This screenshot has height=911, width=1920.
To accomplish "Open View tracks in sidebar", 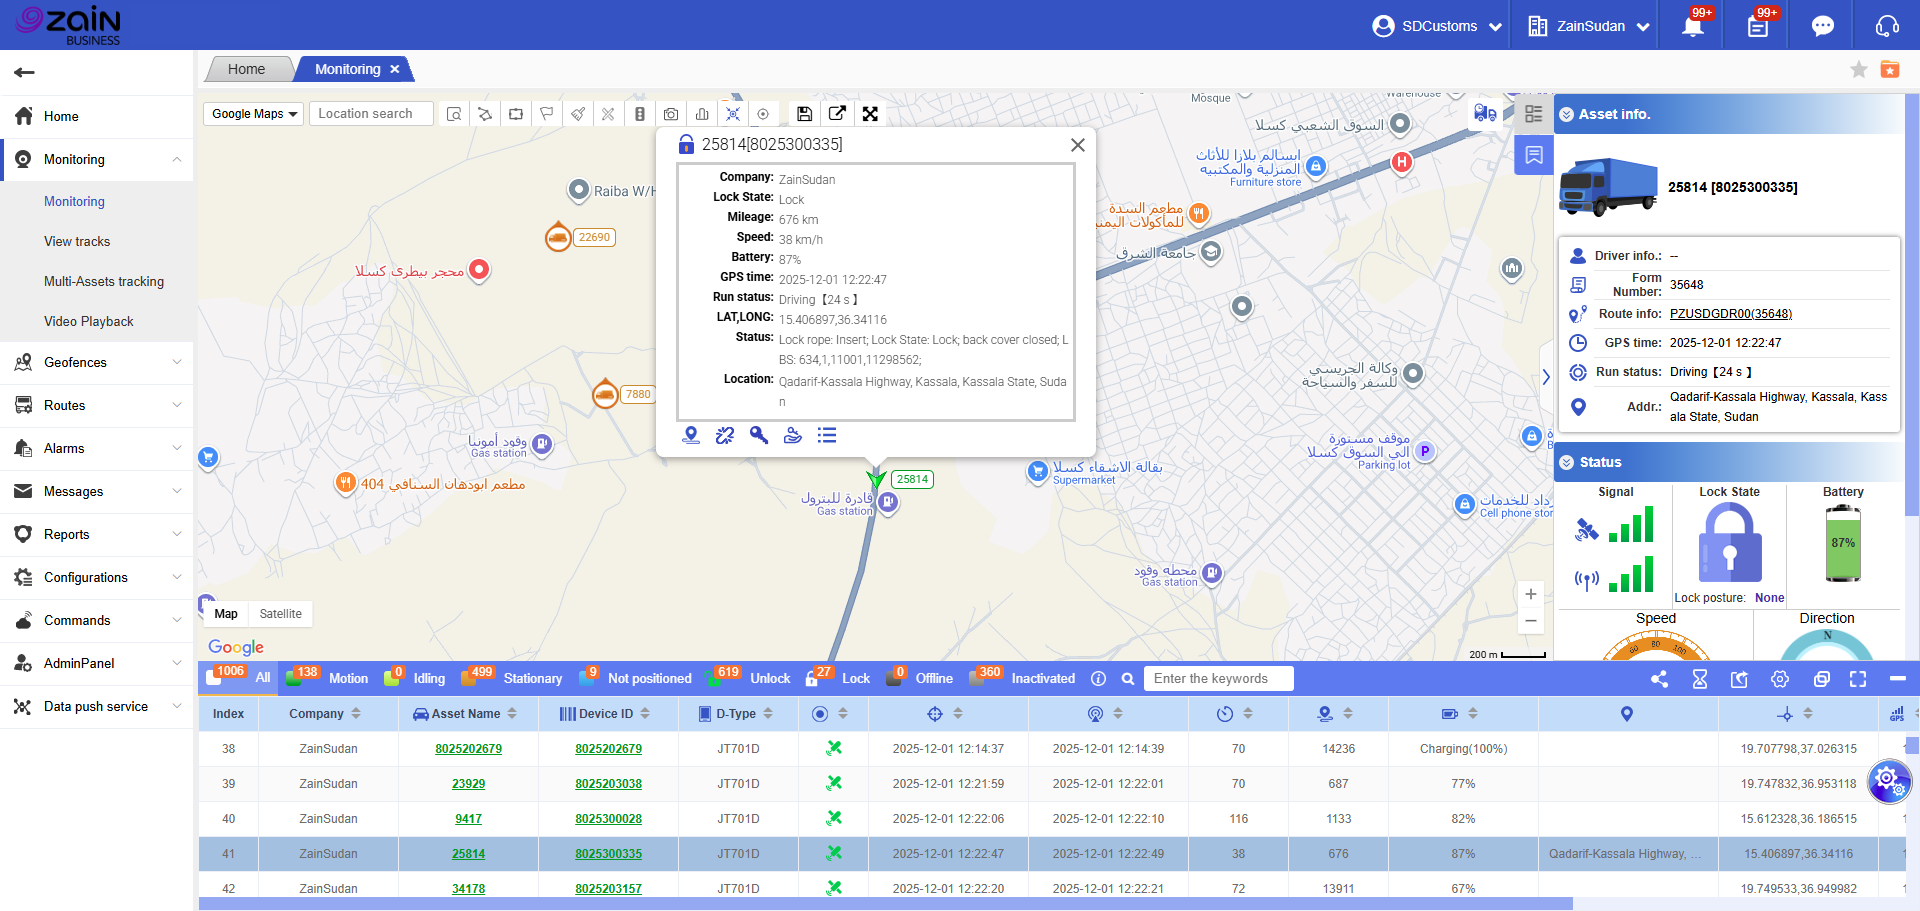I will pyautogui.click(x=77, y=241).
